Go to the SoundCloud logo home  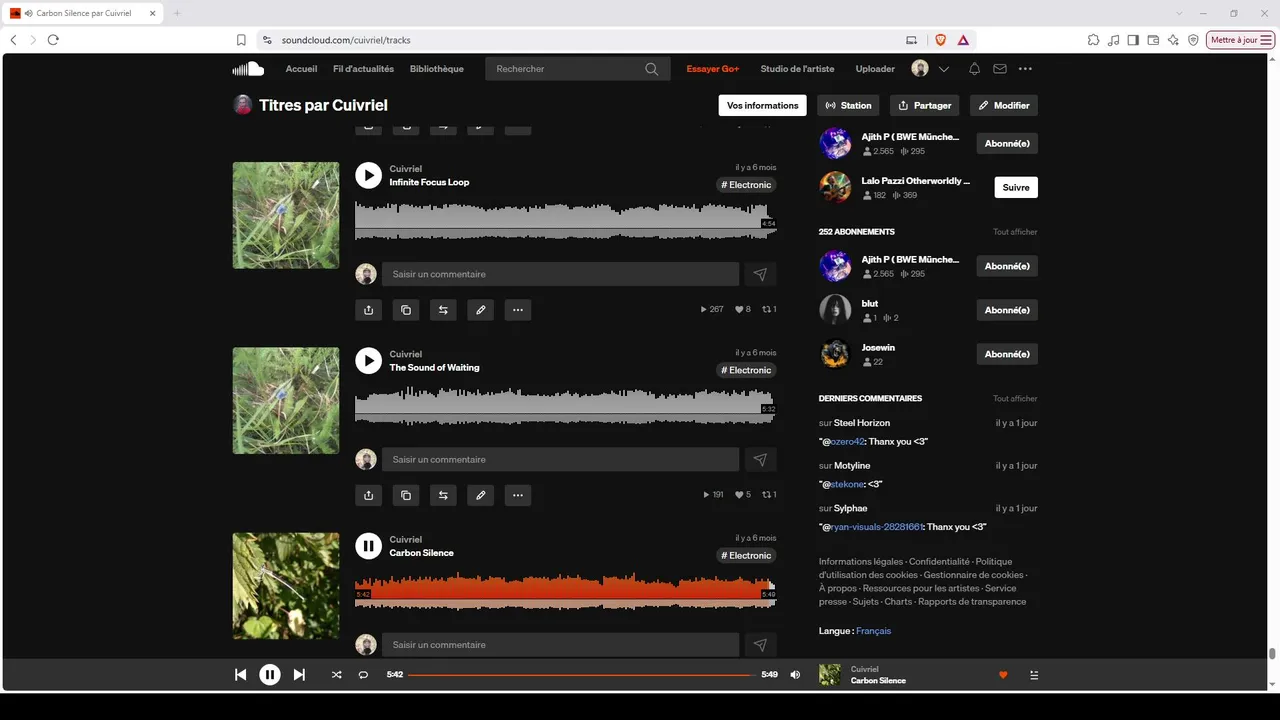tap(248, 69)
